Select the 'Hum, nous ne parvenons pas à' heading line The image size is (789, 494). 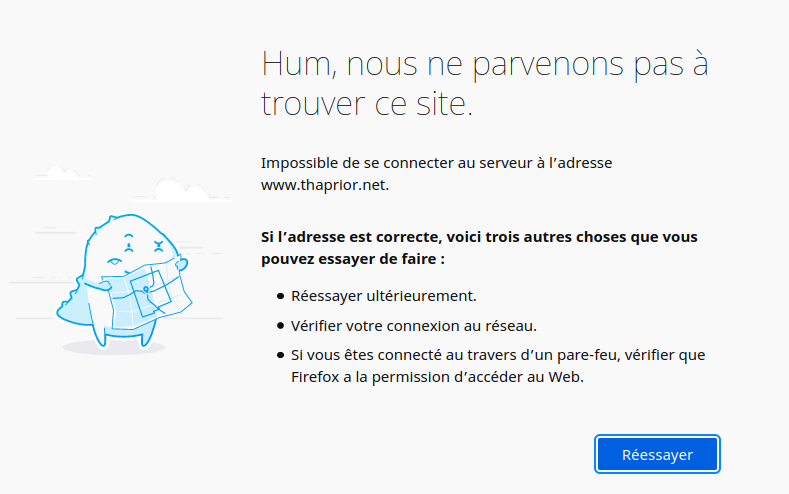click(x=485, y=64)
